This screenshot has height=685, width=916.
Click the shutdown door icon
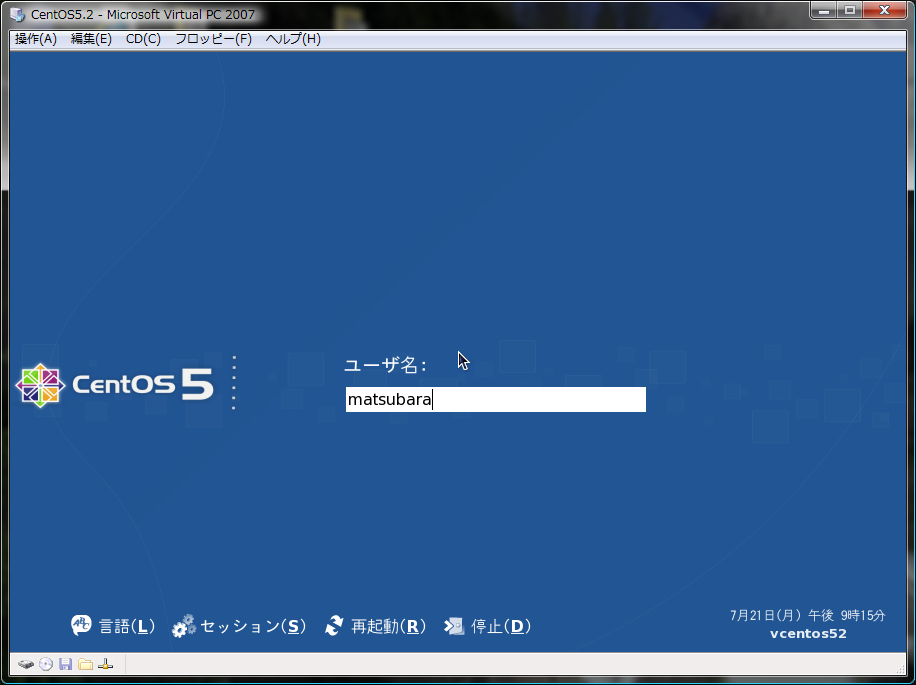tap(454, 626)
